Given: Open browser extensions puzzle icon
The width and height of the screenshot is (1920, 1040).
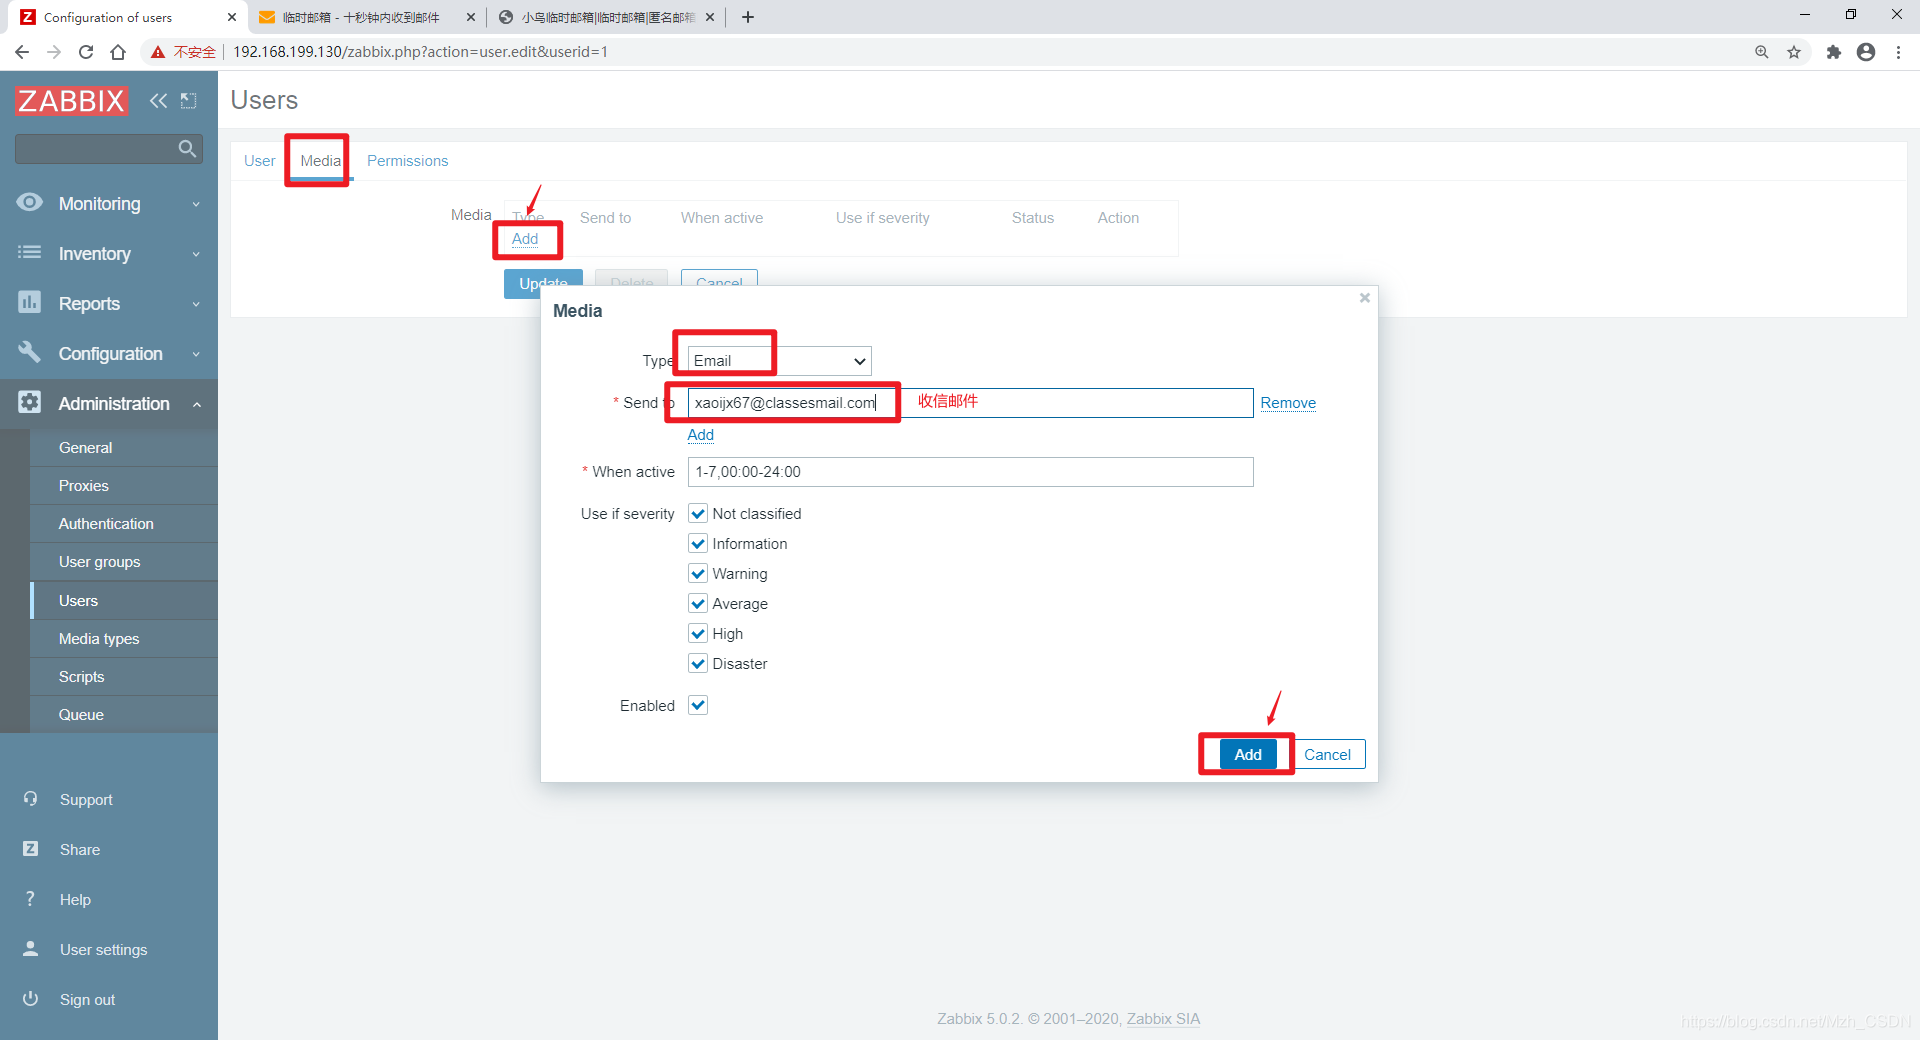Looking at the screenshot, I should 1833,52.
